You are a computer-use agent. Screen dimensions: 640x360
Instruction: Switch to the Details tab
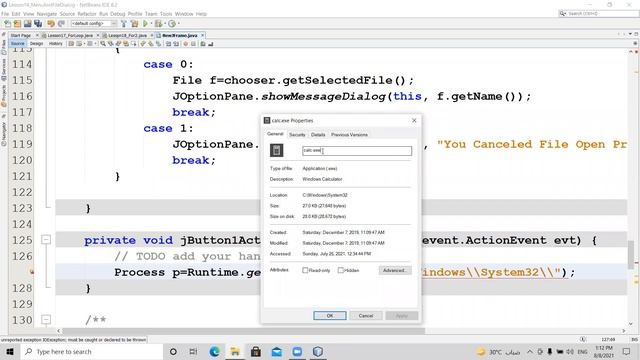point(318,135)
